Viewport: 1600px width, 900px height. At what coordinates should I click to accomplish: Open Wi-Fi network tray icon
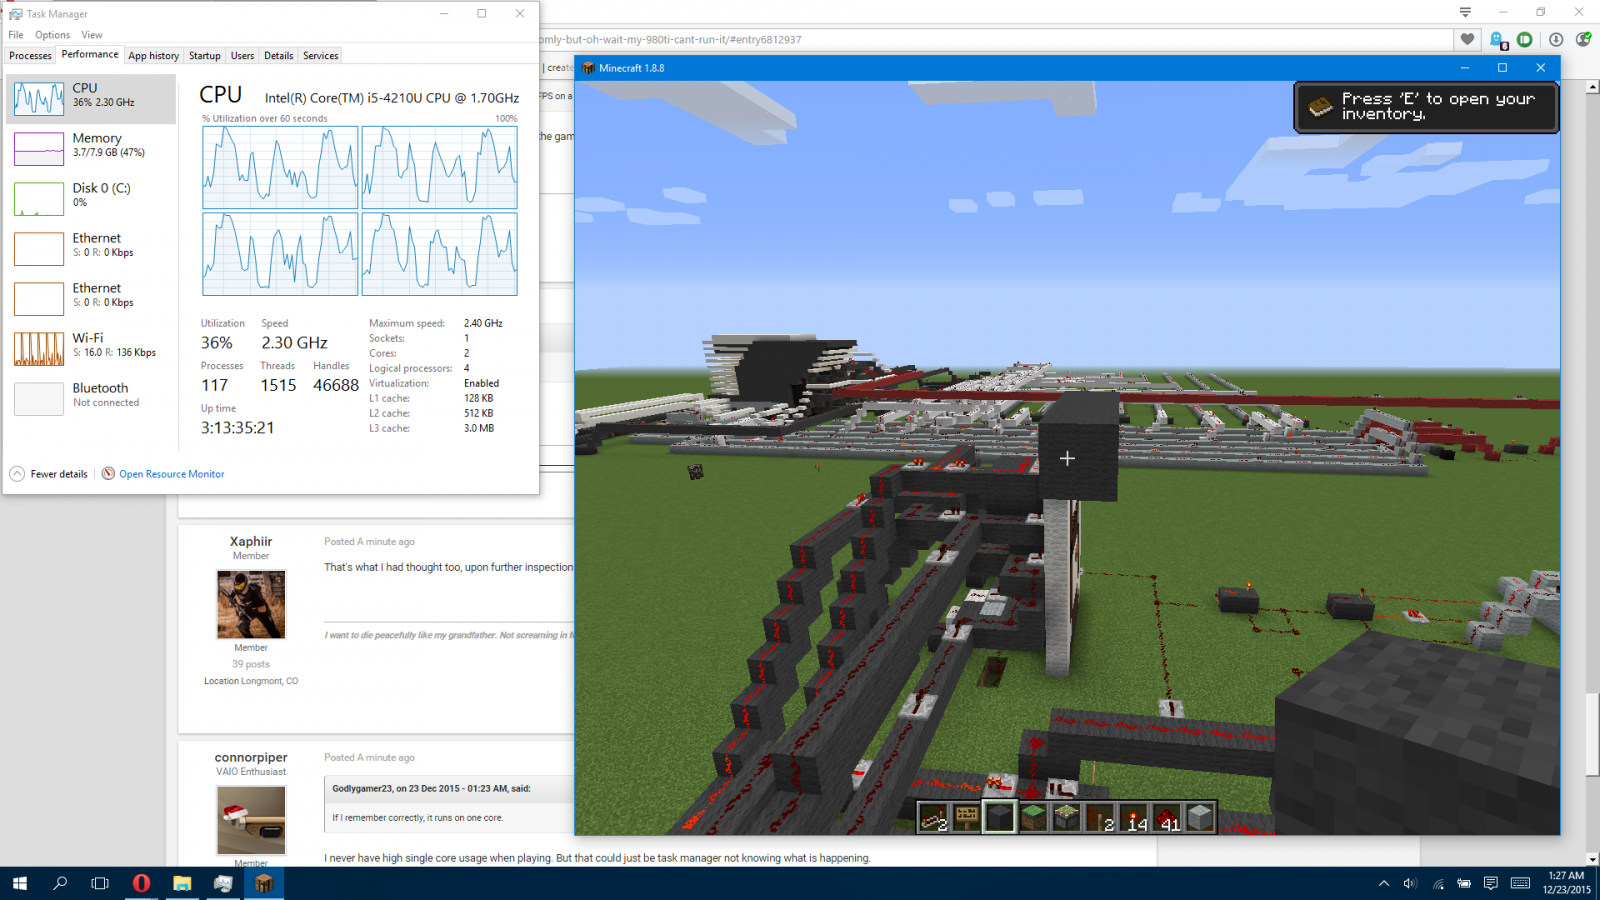(x=1438, y=883)
